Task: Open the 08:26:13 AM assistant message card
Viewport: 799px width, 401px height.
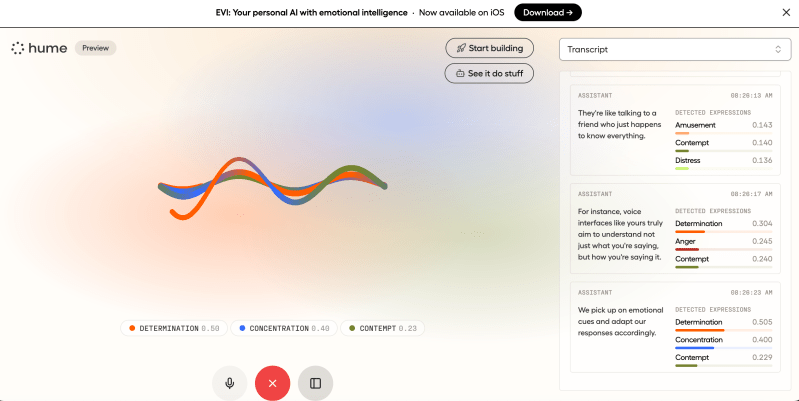Action: point(675,130)
